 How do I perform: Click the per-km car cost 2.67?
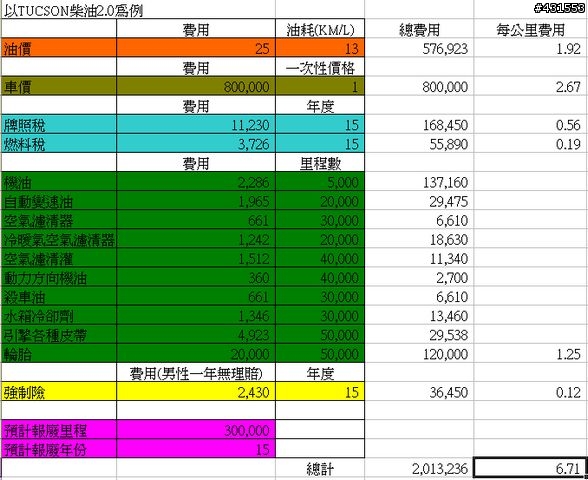click(530, 87)
